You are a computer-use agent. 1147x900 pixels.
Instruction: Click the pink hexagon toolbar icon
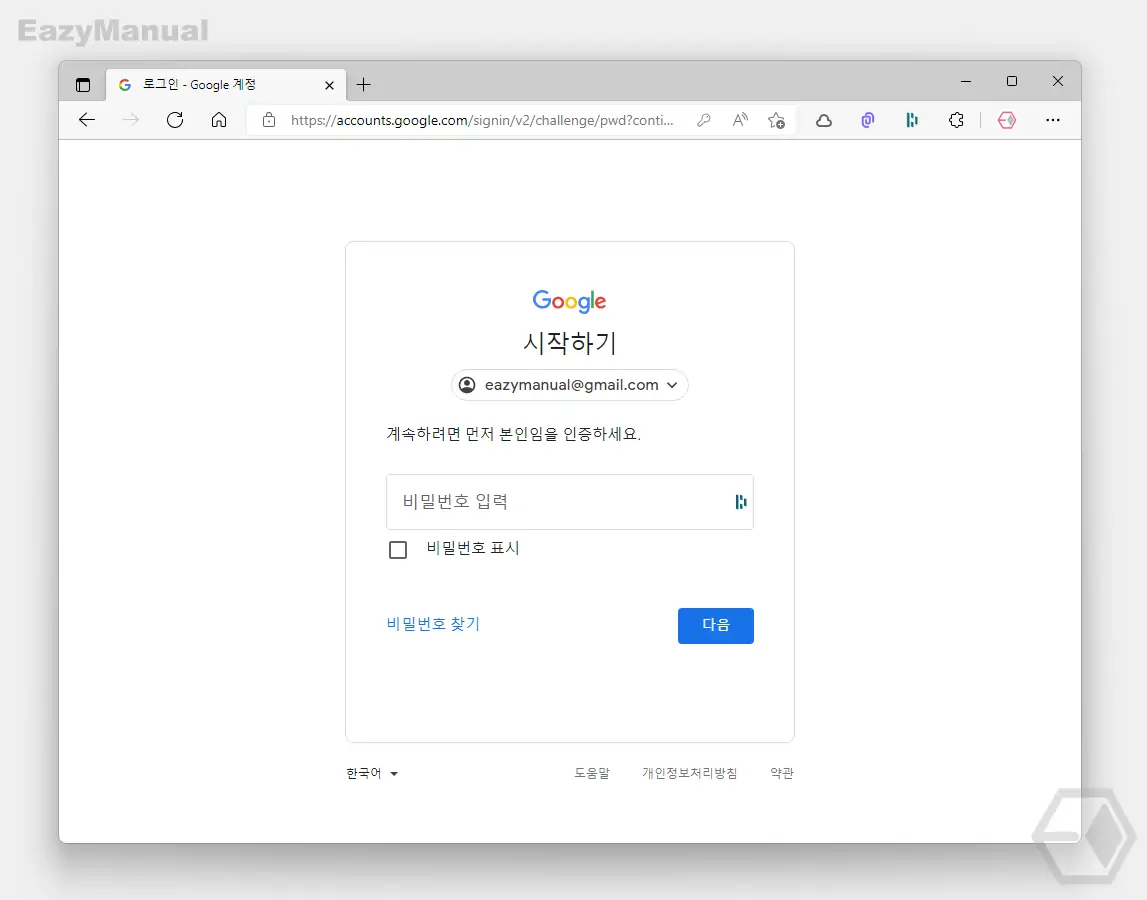[x=1007, y=120]
